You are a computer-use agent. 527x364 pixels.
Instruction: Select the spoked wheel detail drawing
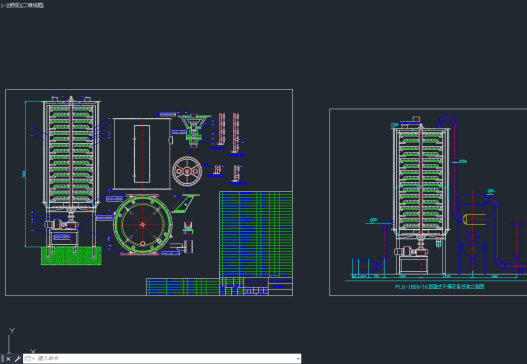click(x=187, y=171)
